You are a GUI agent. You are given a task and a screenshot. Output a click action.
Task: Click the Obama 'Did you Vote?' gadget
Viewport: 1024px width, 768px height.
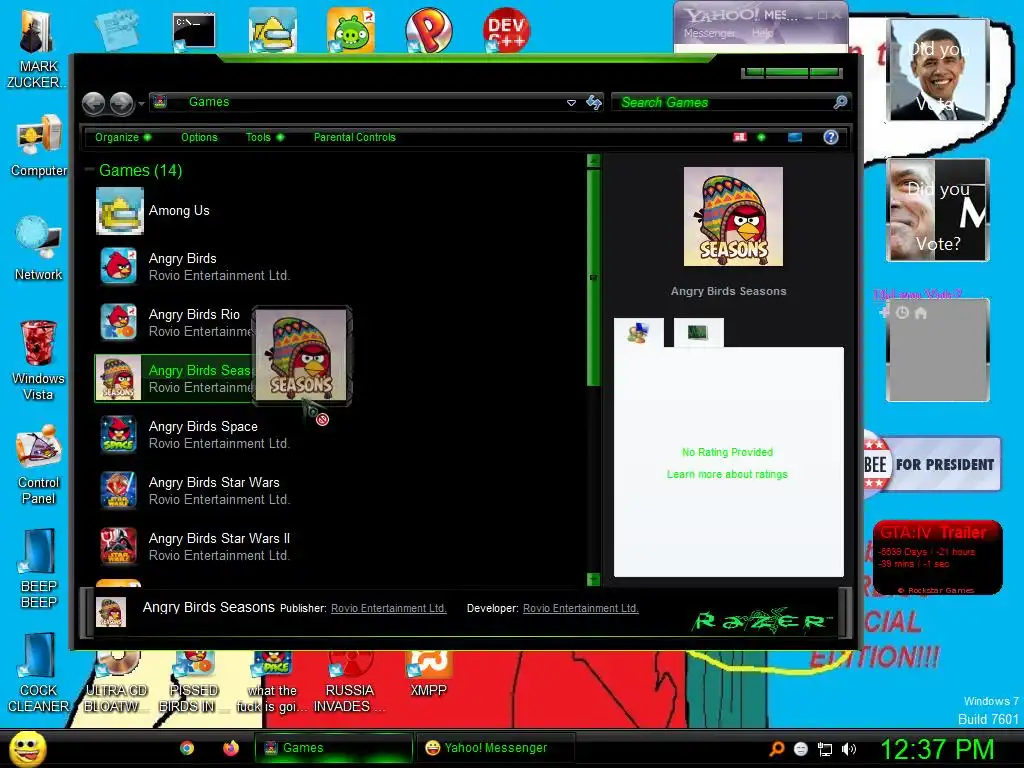click(x=938, y=71)
